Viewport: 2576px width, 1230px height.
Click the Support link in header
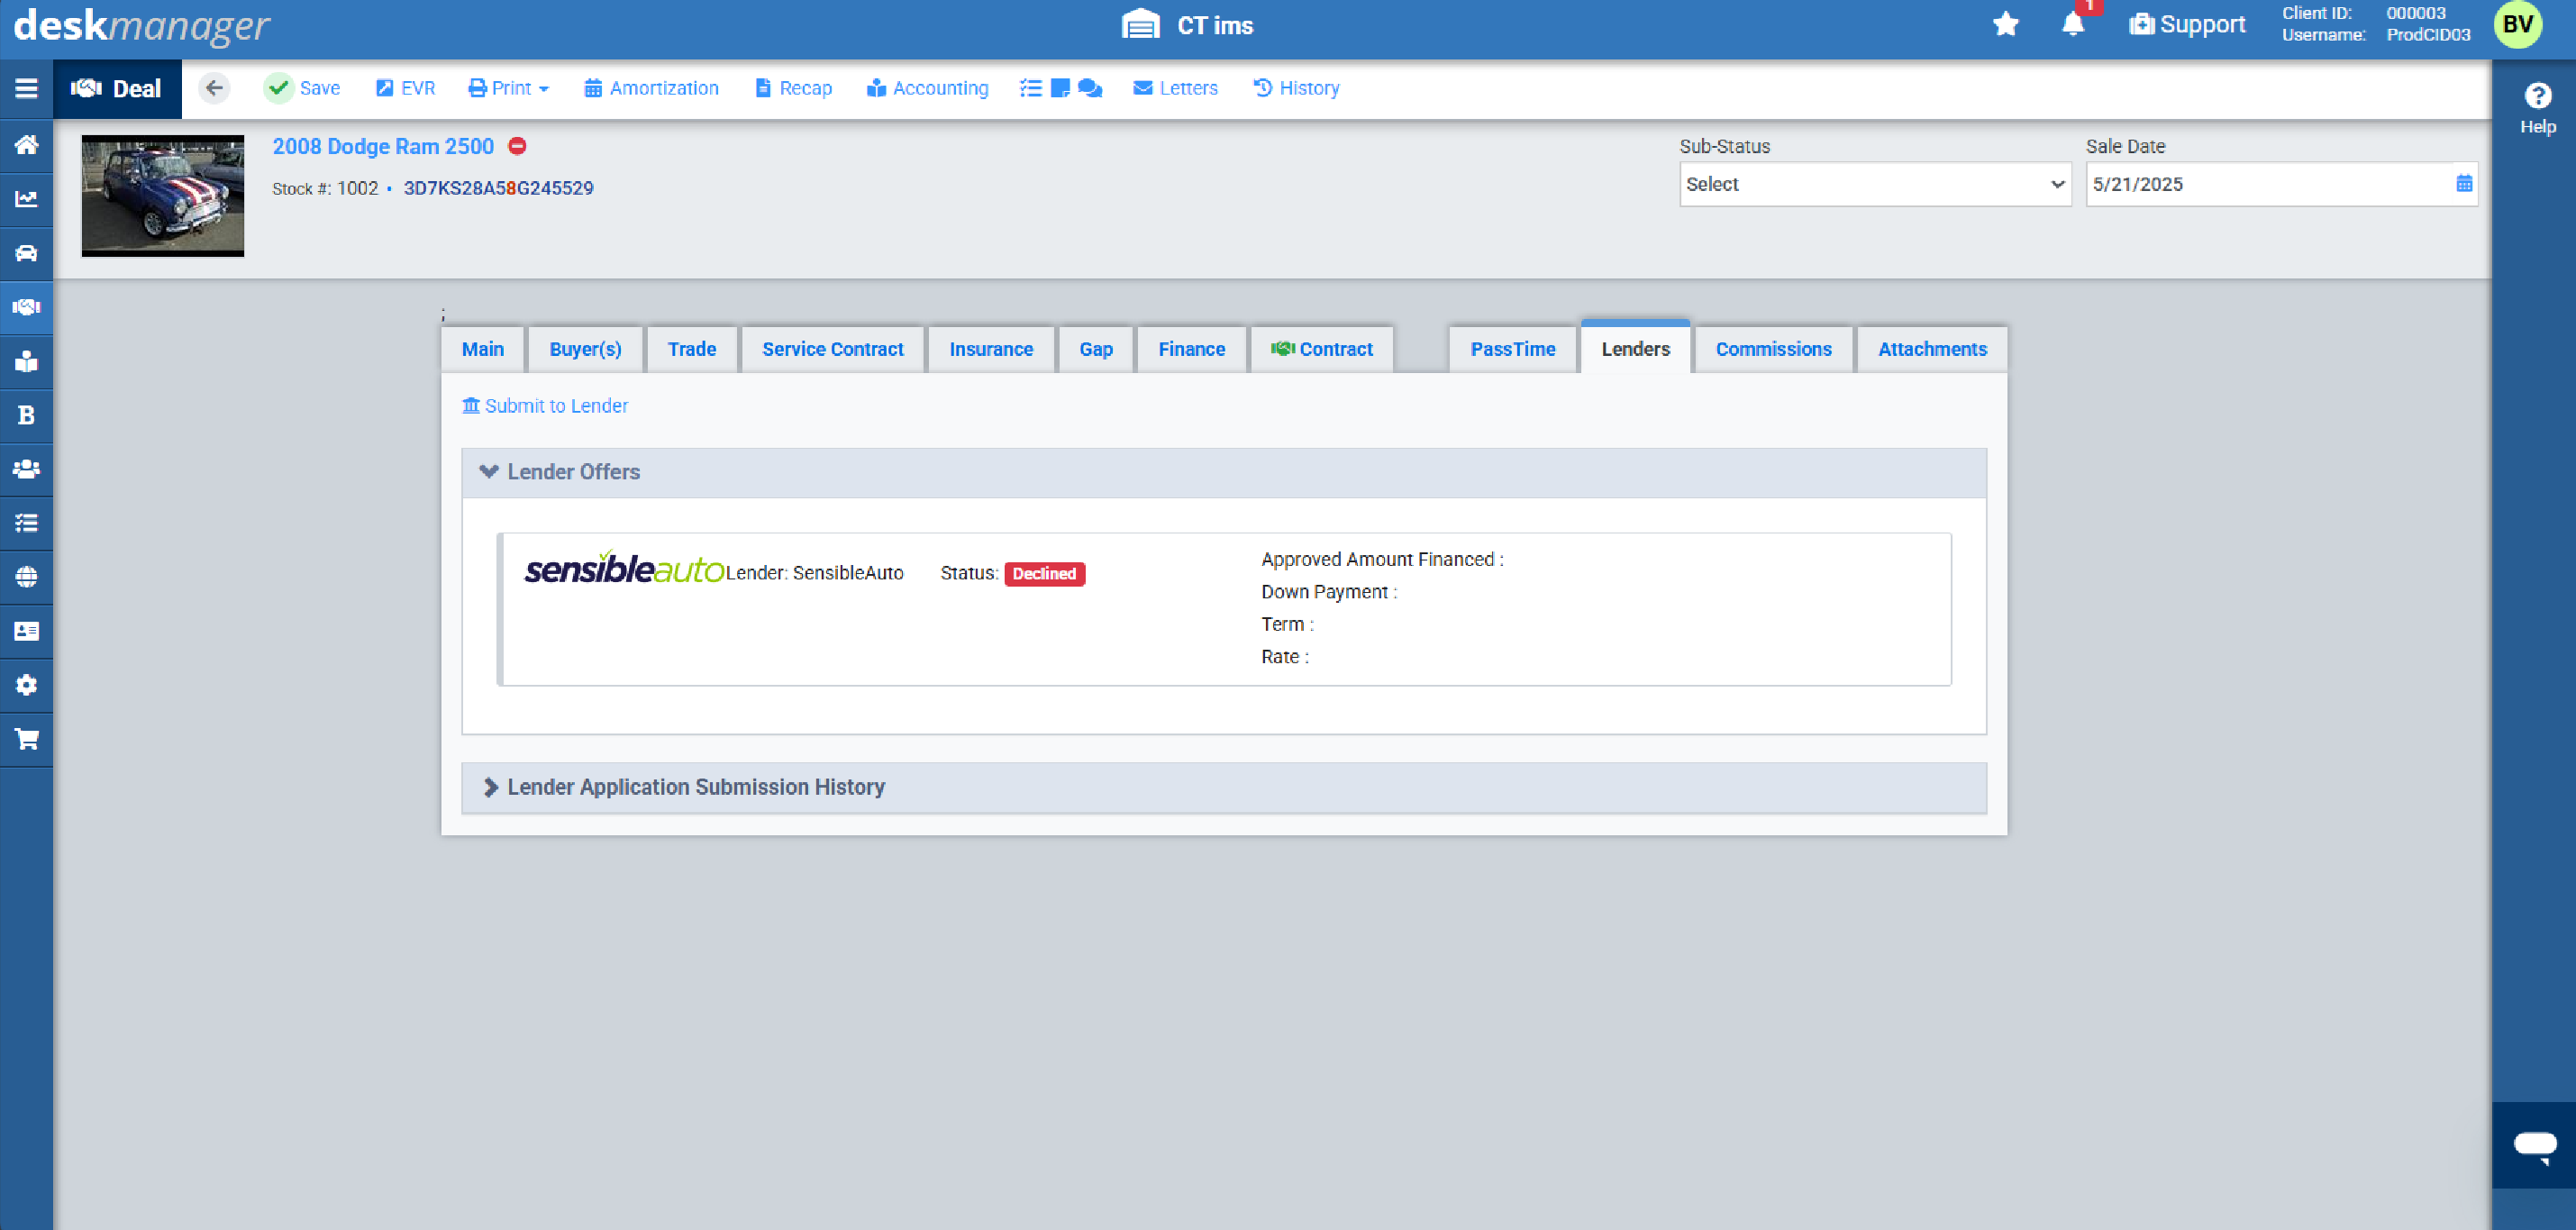pos(2187,24)
